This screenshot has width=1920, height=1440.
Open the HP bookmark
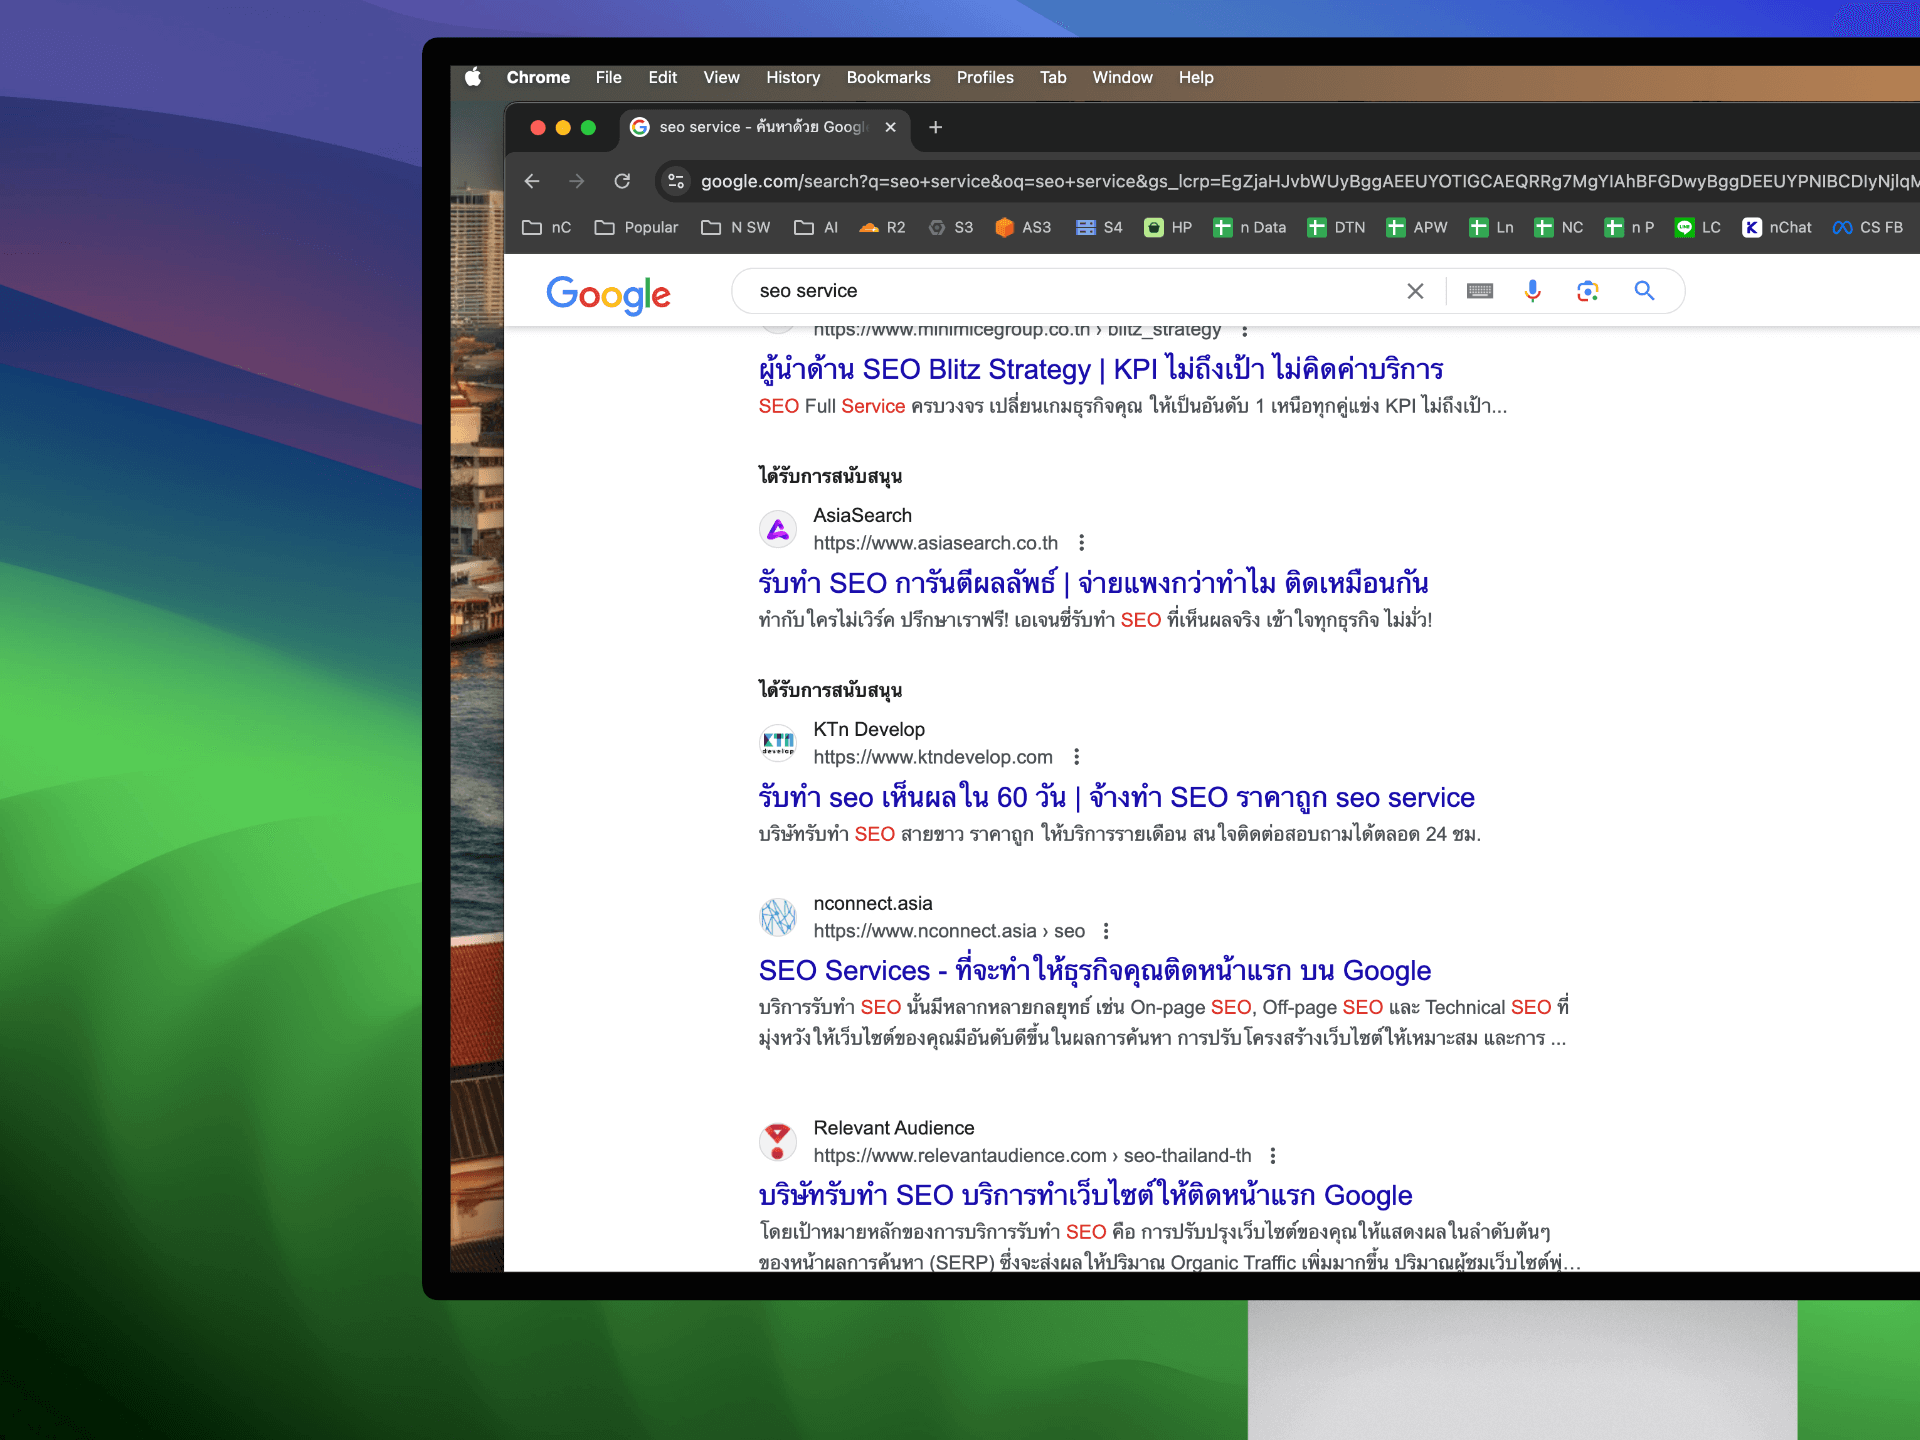[x=1168, y=228]
